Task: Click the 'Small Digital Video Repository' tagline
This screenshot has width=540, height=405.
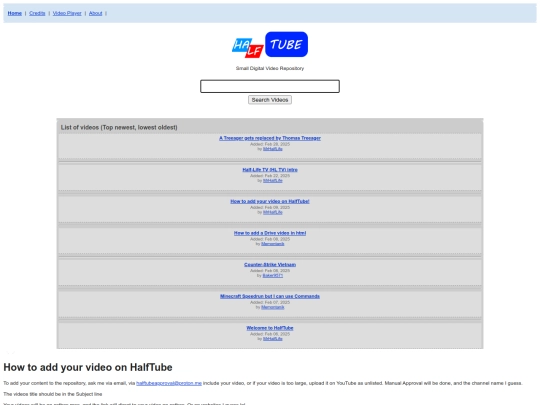Action: pos(270,69)
